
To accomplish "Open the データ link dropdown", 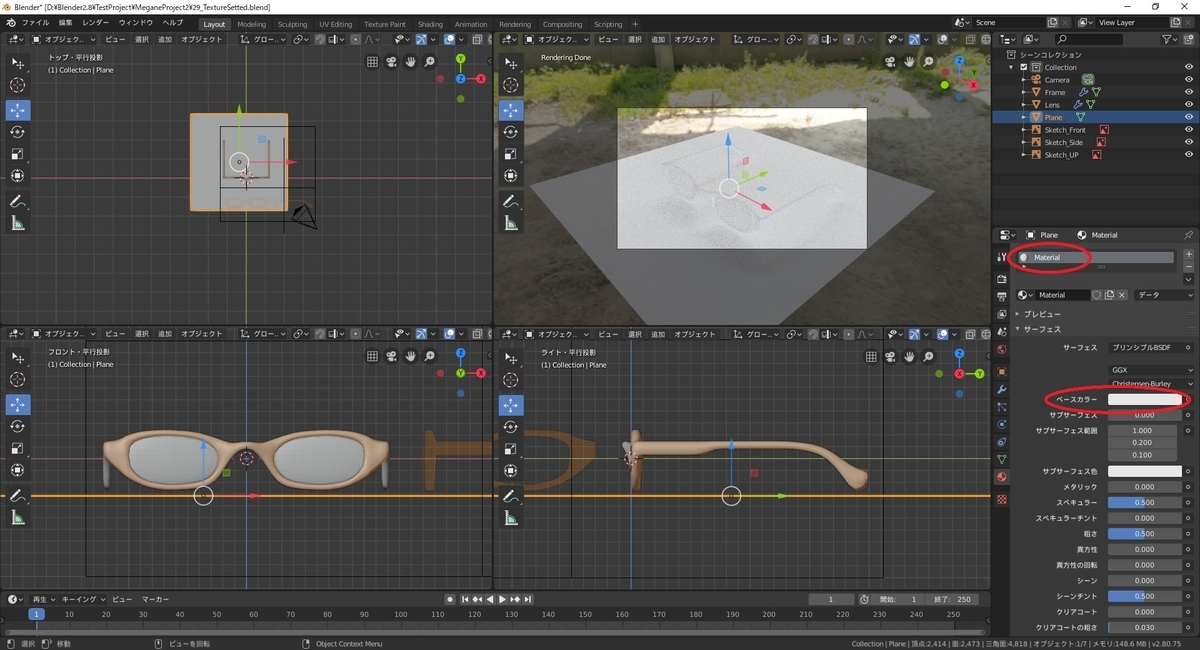I will click(x=1165, y=295).
